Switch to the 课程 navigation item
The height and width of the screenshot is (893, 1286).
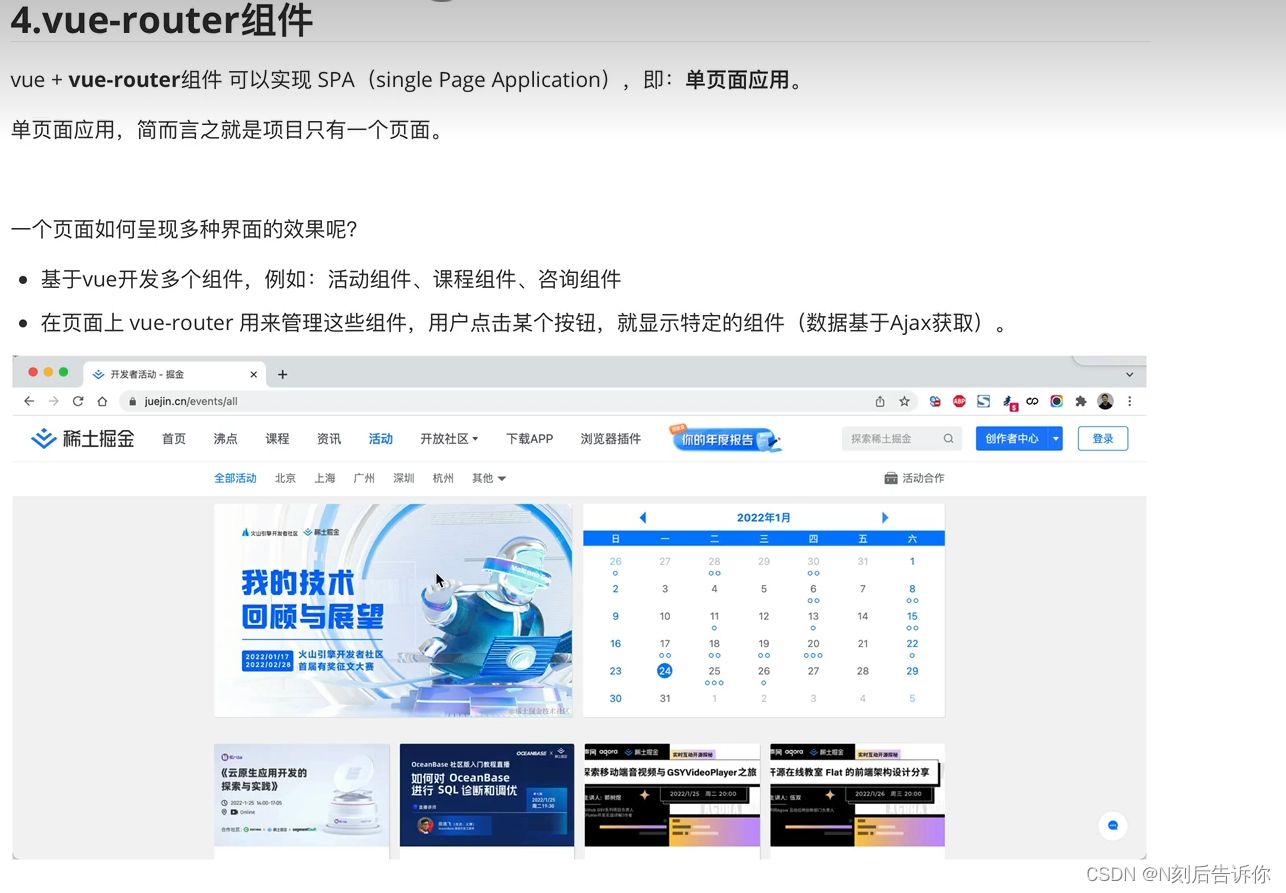pyautogui.click(x=277, y=438)
